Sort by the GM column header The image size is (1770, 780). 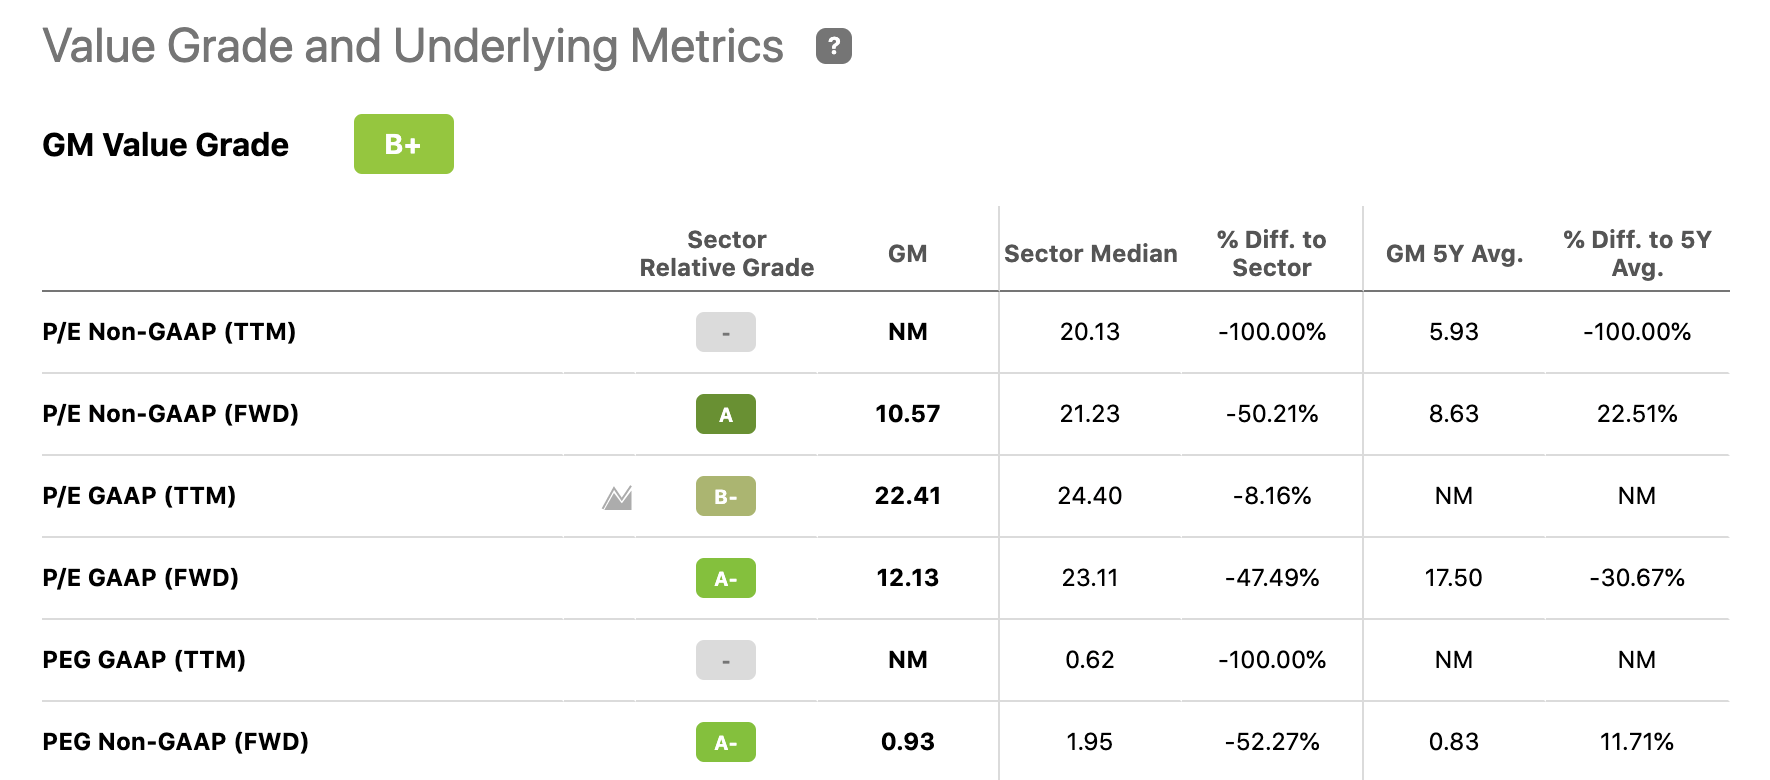tap(906, 253)
